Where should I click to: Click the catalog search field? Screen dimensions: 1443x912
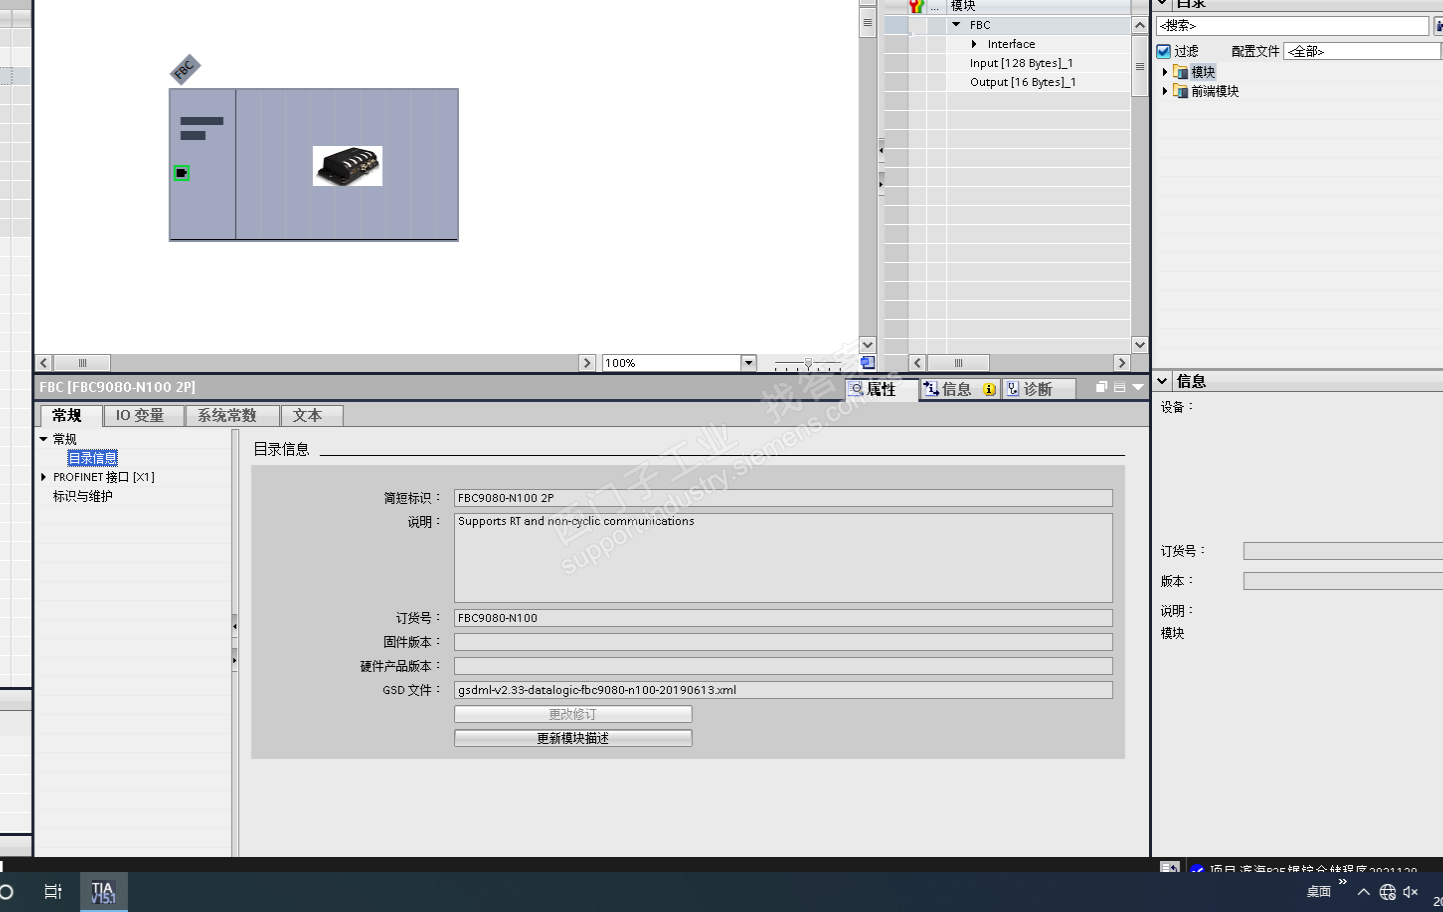[x=1292, y=25]
